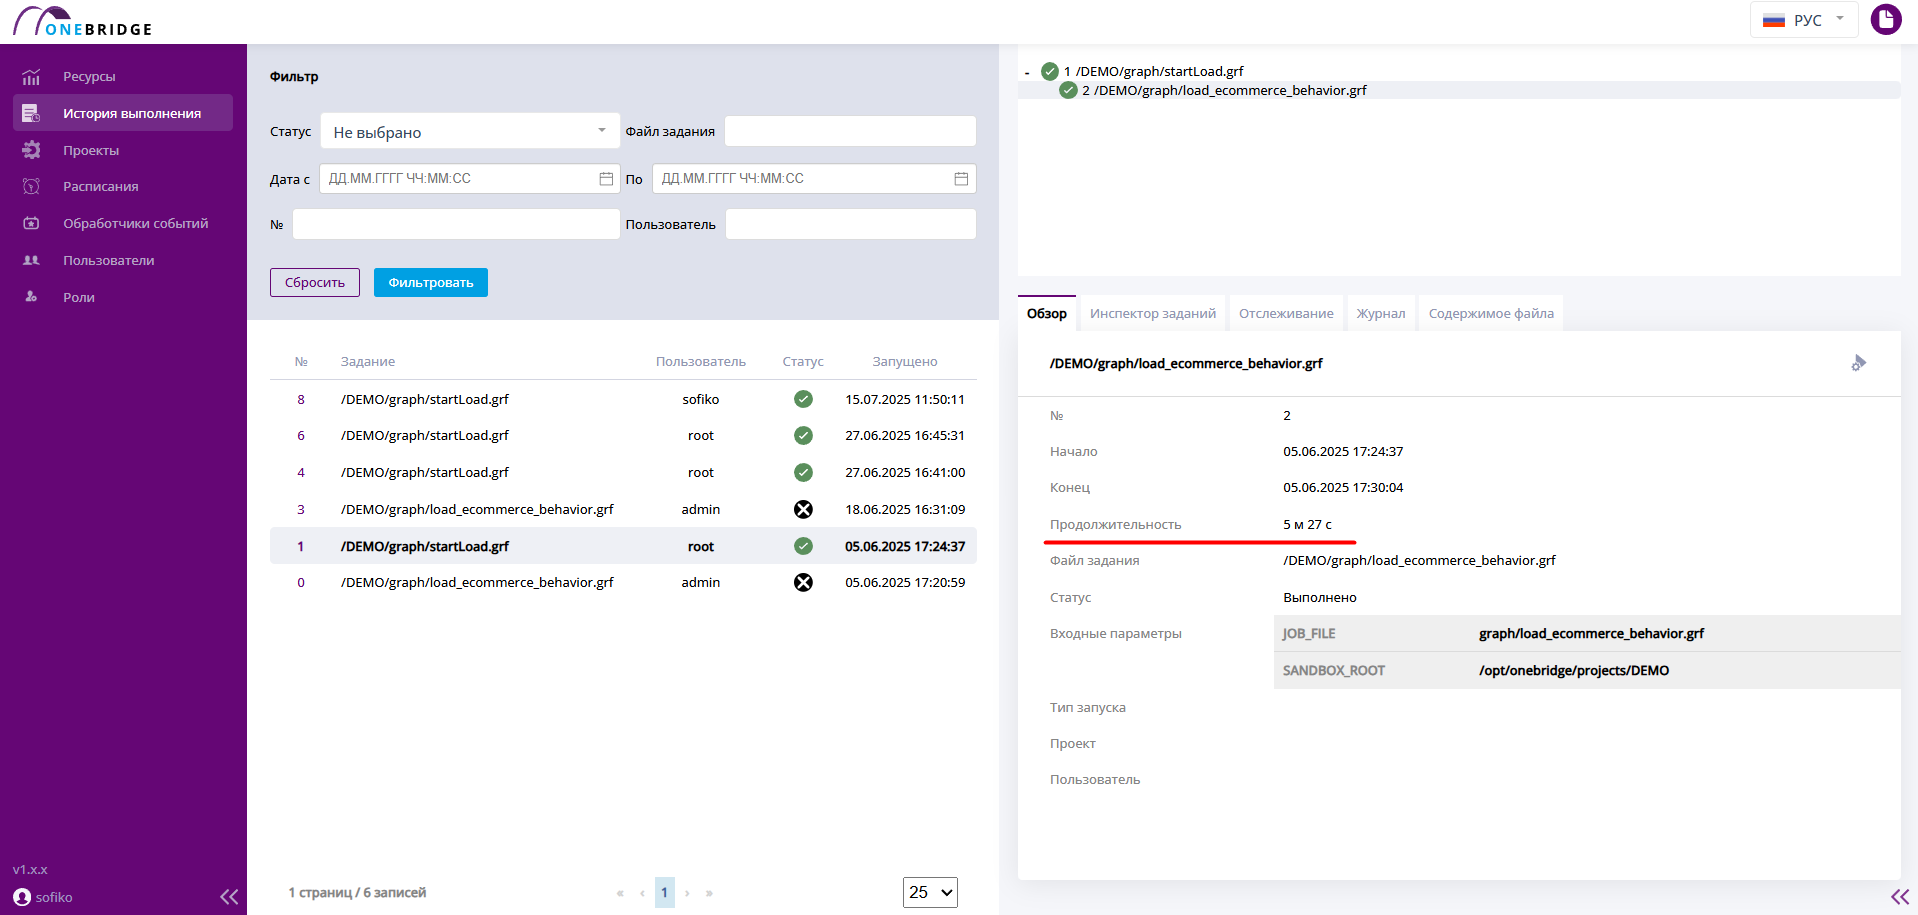Open the Schedules clock icon in sidebar
This screenshot has height=915, width=1918.
point(31,186)
